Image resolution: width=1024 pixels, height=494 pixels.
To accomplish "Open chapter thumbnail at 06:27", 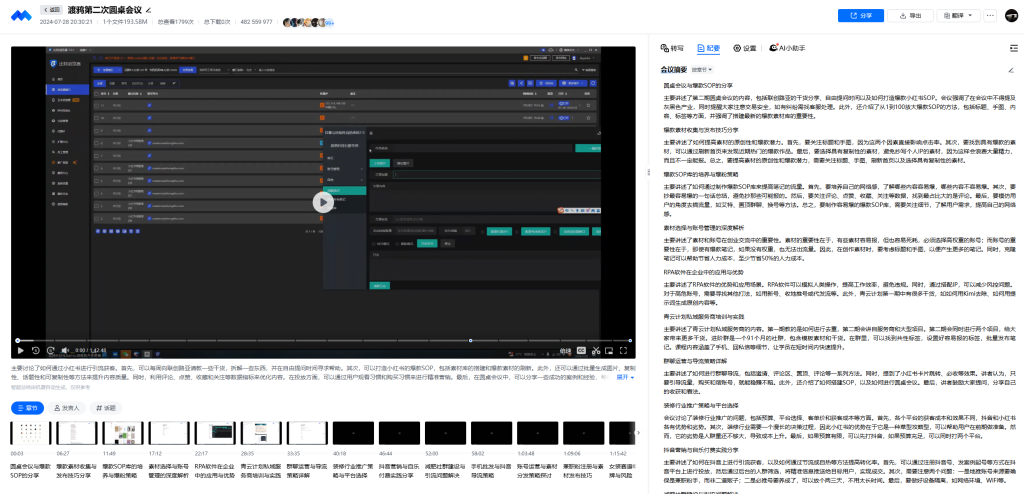I will [77, 433].
